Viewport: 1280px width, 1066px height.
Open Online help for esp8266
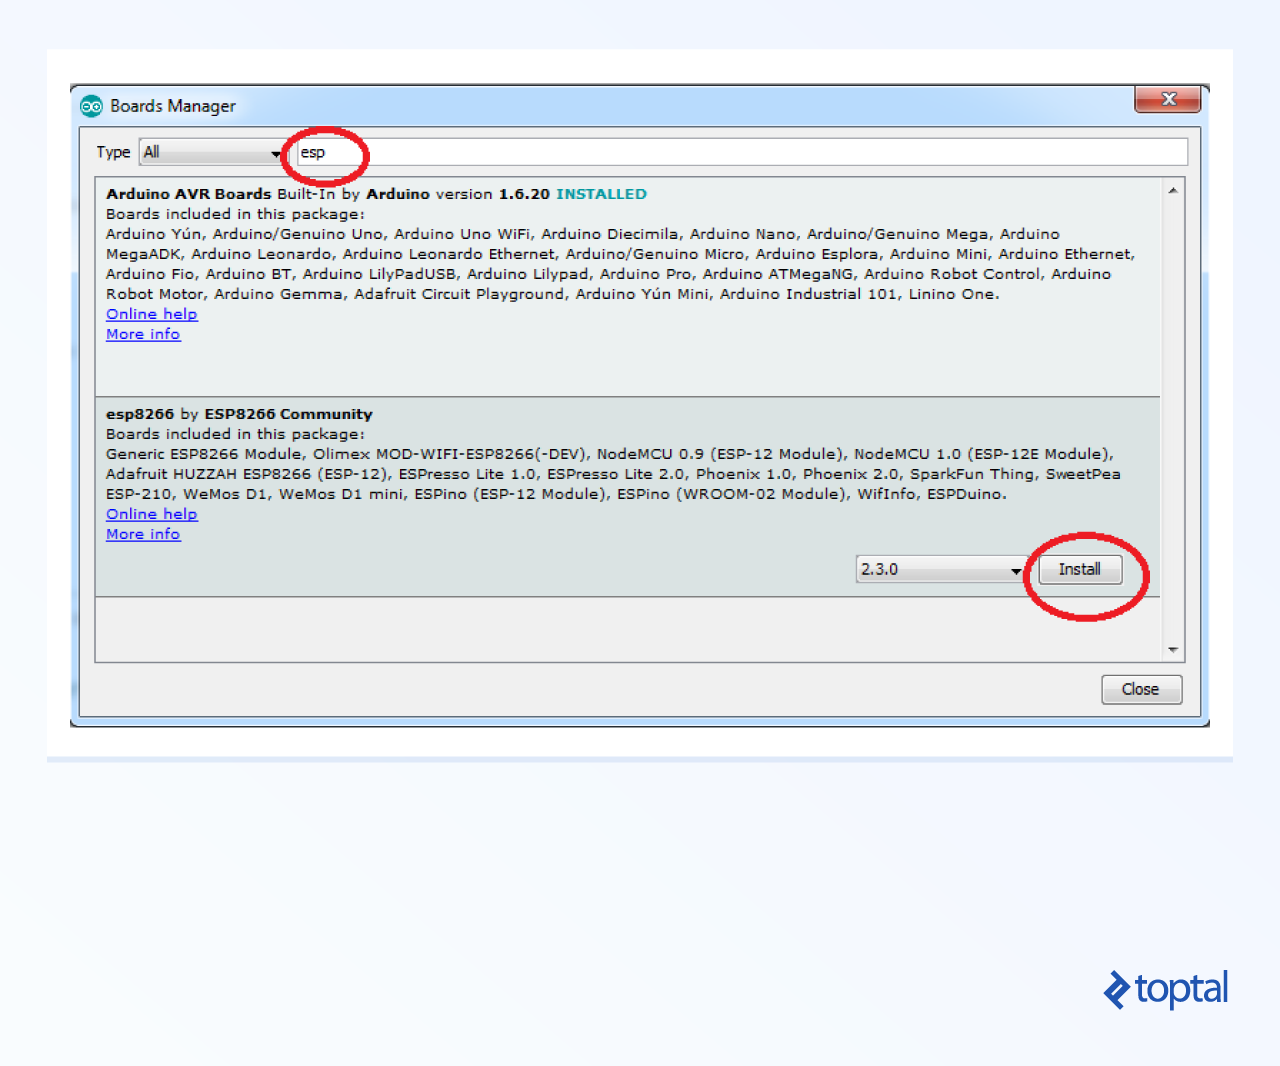click(151, 514)
